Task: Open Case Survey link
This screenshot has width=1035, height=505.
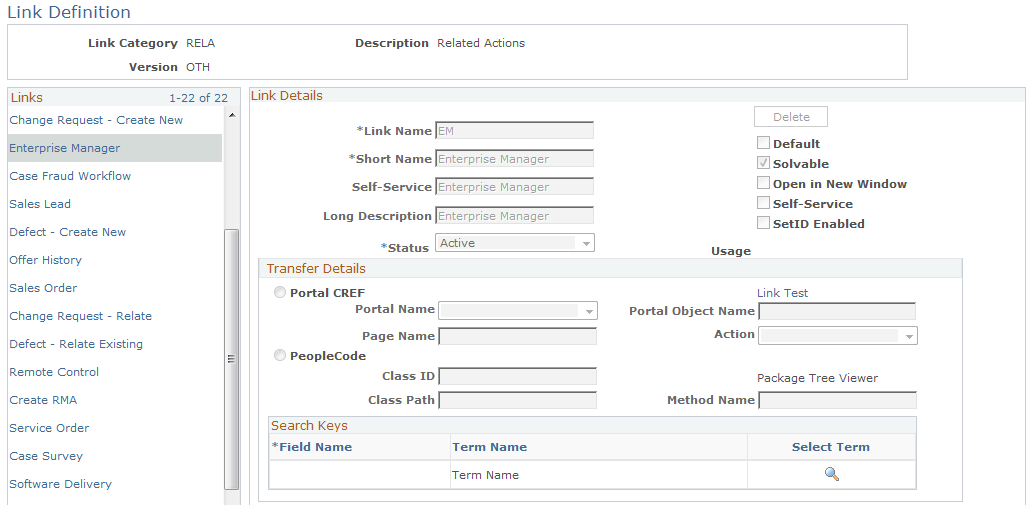Action: (x=46, y=456)
